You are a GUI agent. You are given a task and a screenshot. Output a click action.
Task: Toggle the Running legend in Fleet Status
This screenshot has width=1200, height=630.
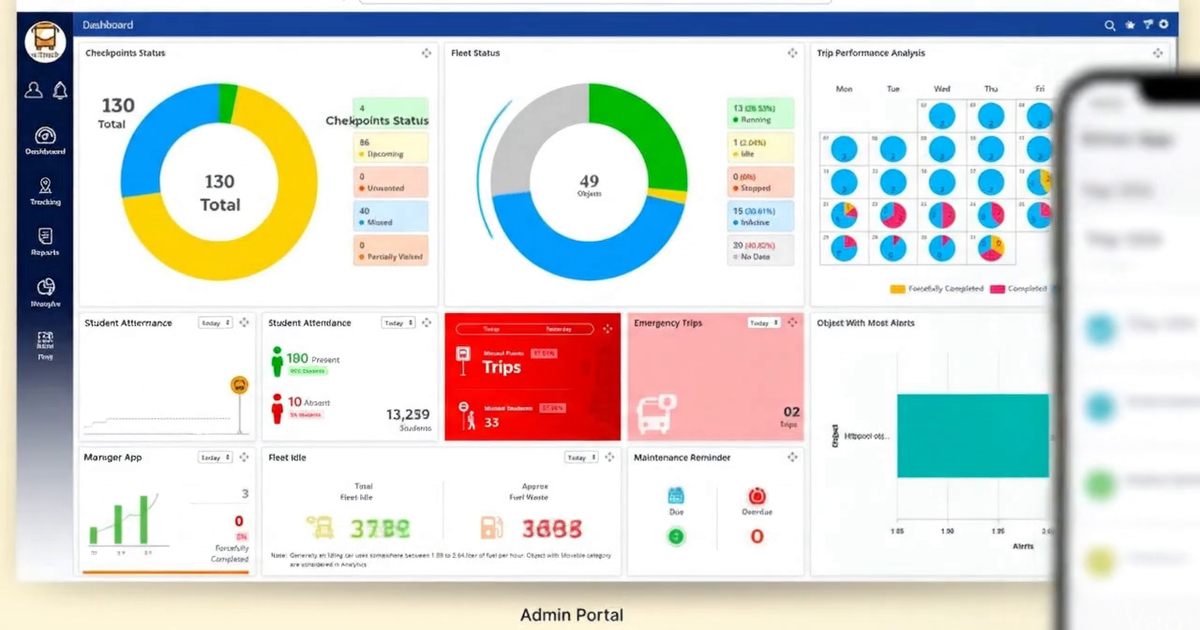click(x=760, y=113)
